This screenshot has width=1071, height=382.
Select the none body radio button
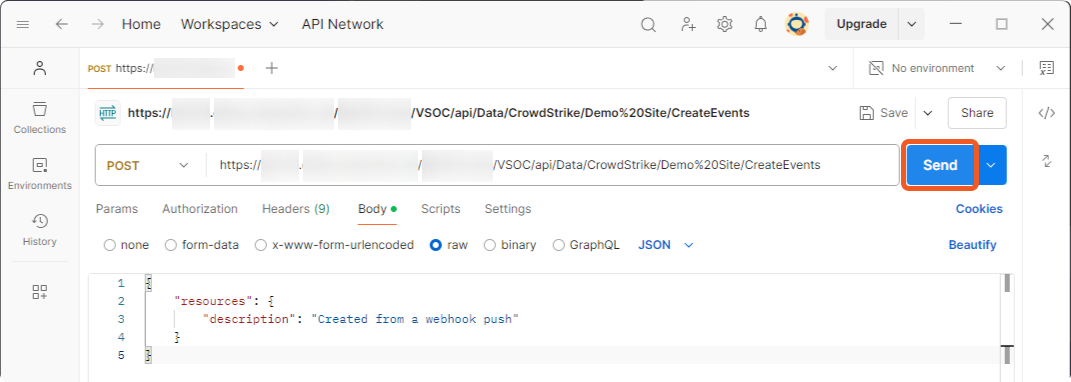[109, 245]
